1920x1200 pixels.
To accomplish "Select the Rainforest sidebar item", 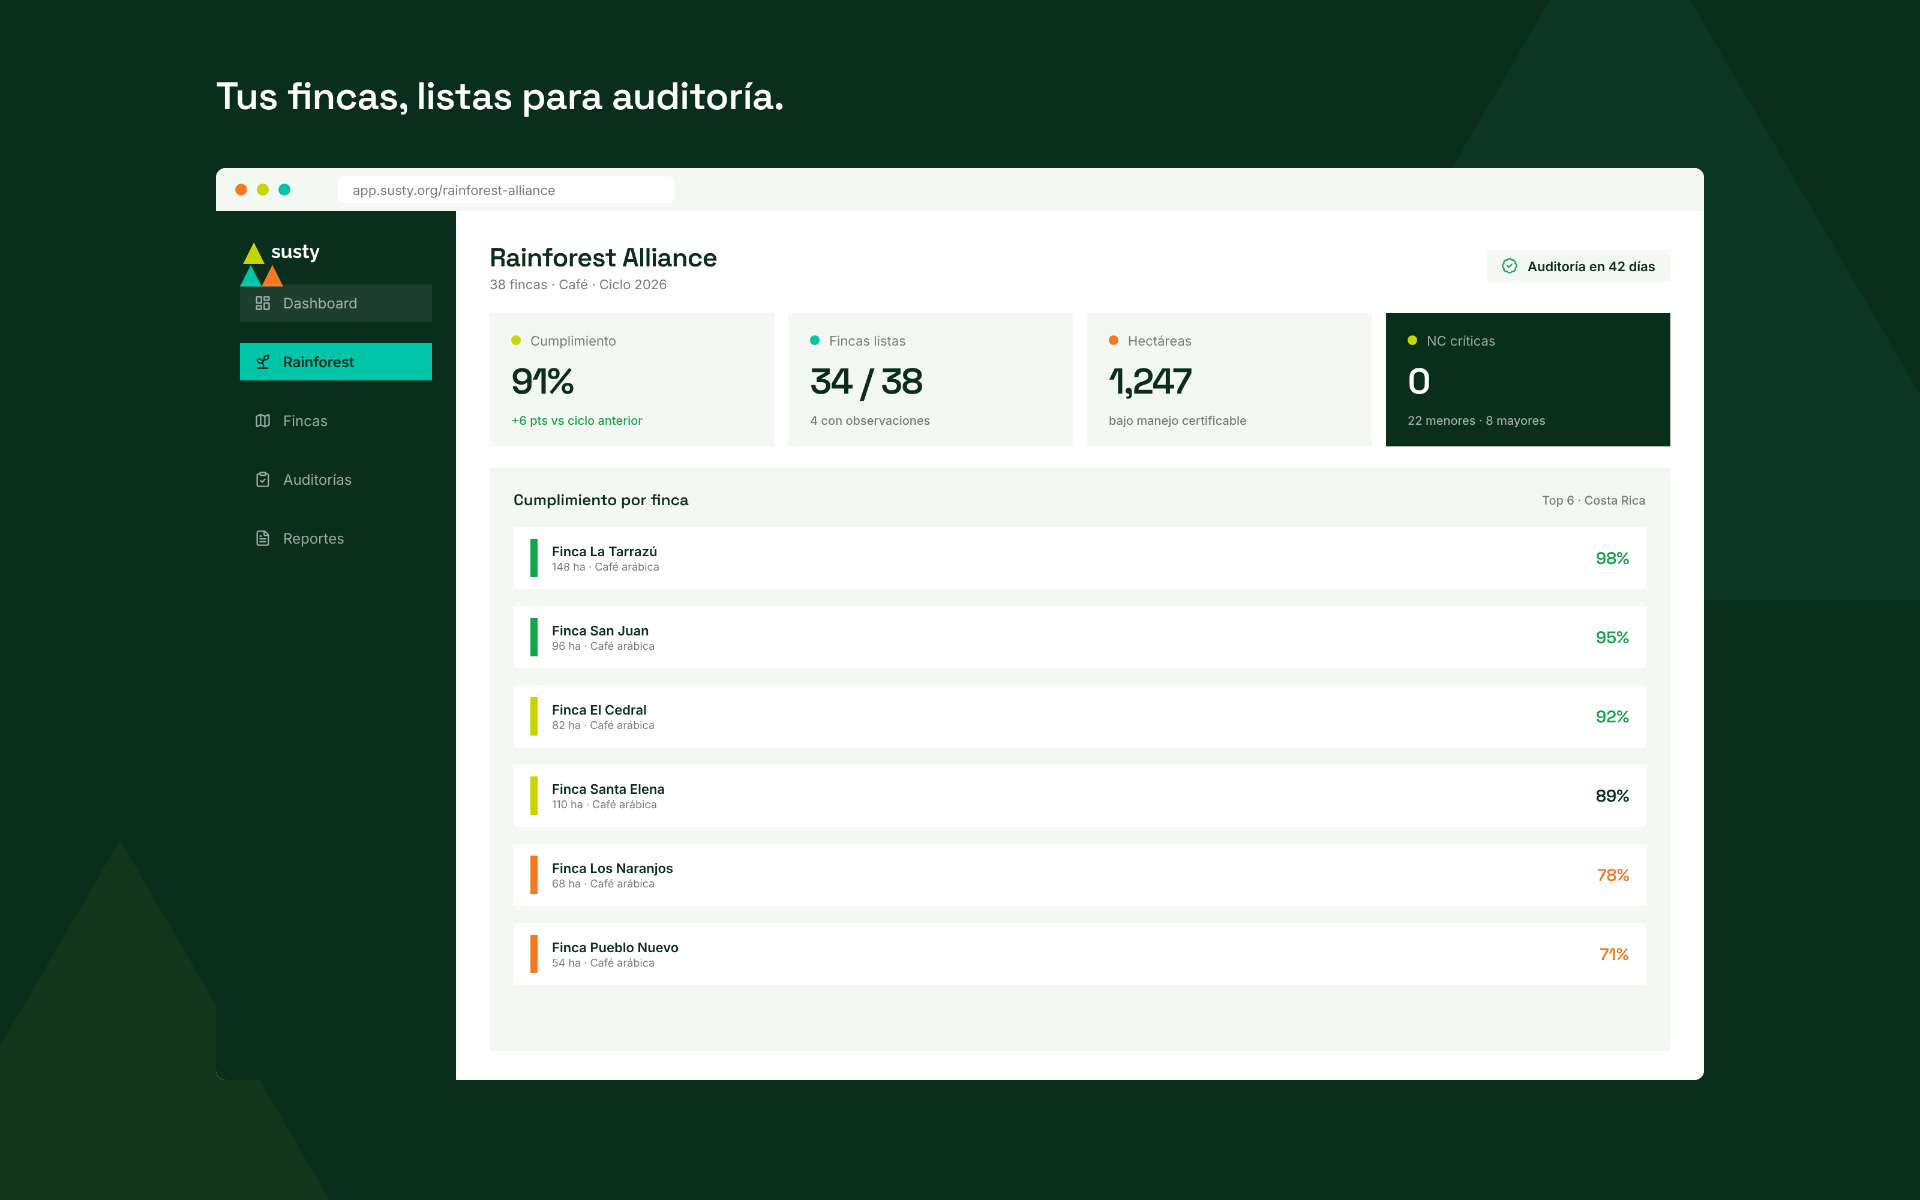I will (x=336, y=362).
